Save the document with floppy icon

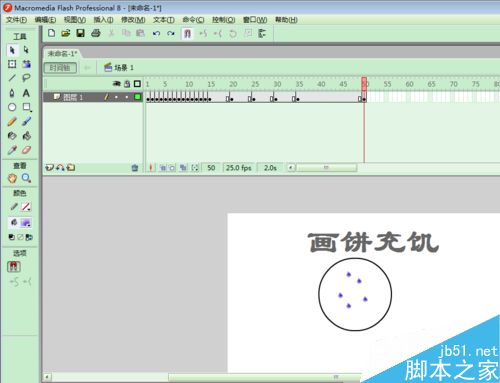(80, 33)
